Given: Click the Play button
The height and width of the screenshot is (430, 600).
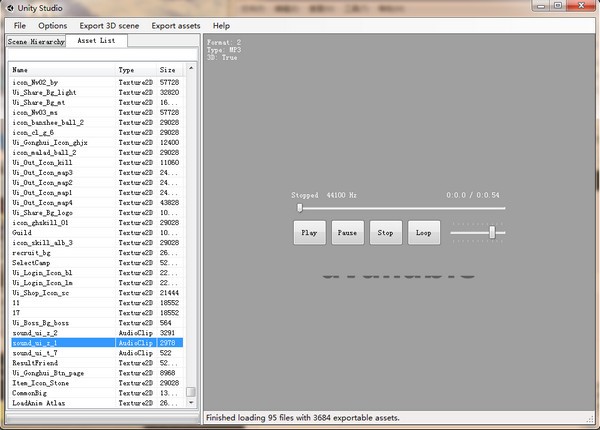Looking at the screenshot, I should pos(310,233).
